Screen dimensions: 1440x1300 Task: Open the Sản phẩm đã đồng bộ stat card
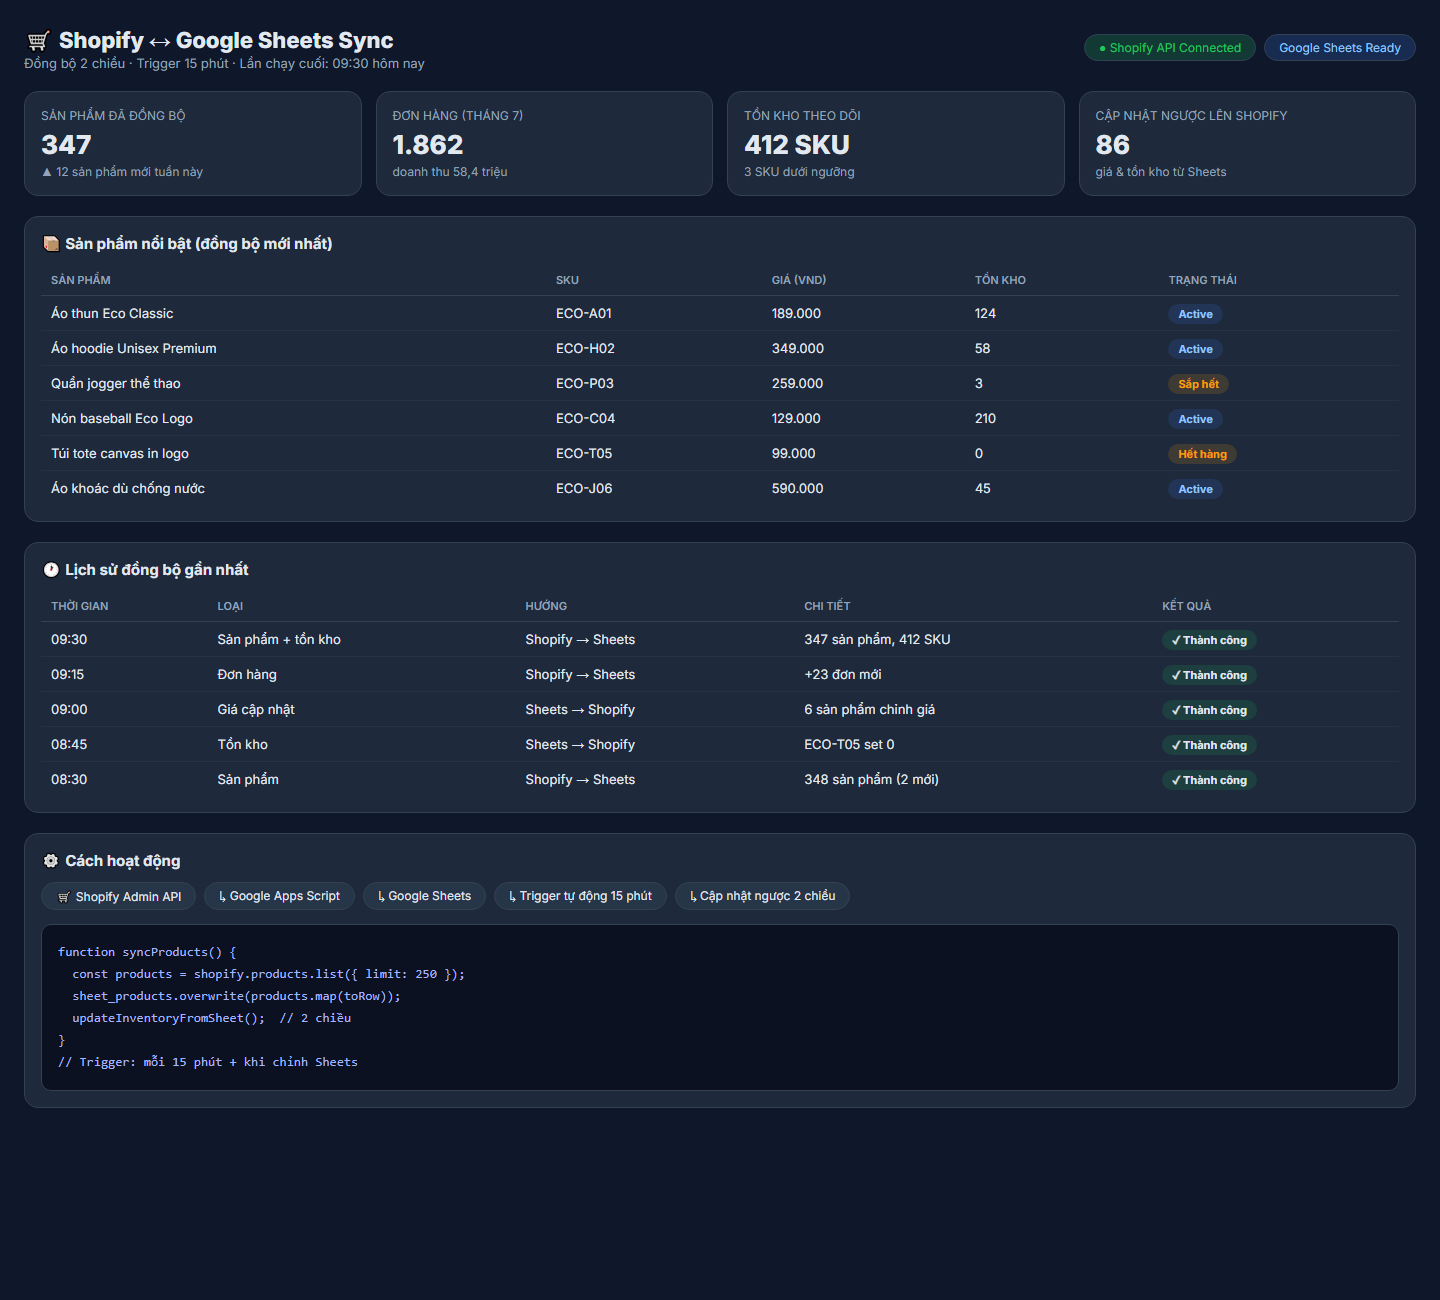(x=193, y=144)
